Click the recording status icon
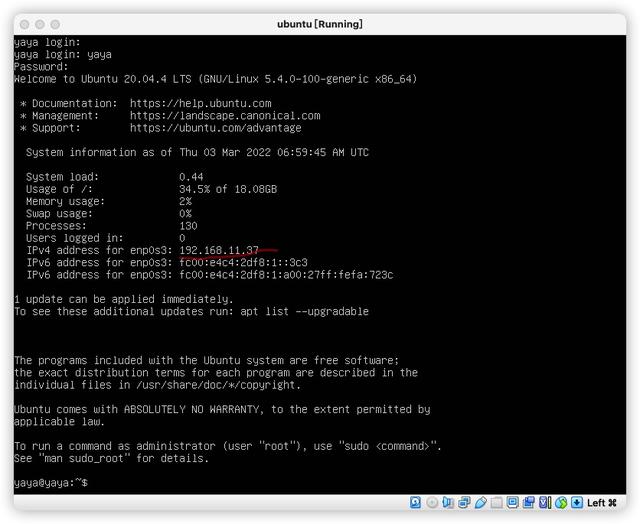This screenshot has height=524, width=640. pos(529,502)
